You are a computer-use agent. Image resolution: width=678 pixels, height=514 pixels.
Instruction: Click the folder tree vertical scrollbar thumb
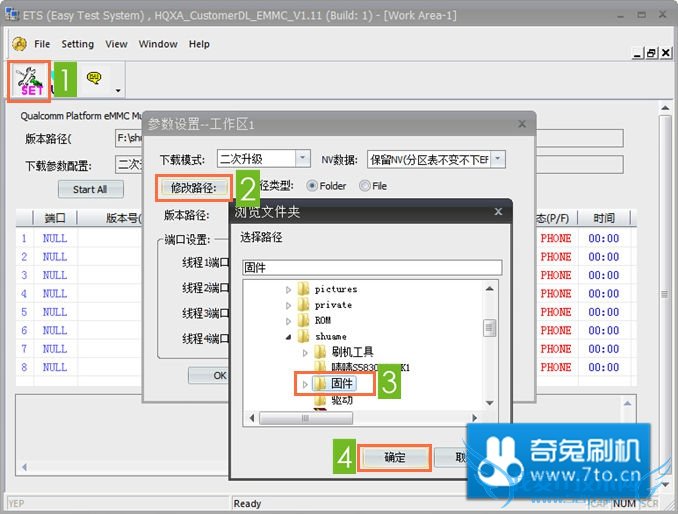[489, 328]
